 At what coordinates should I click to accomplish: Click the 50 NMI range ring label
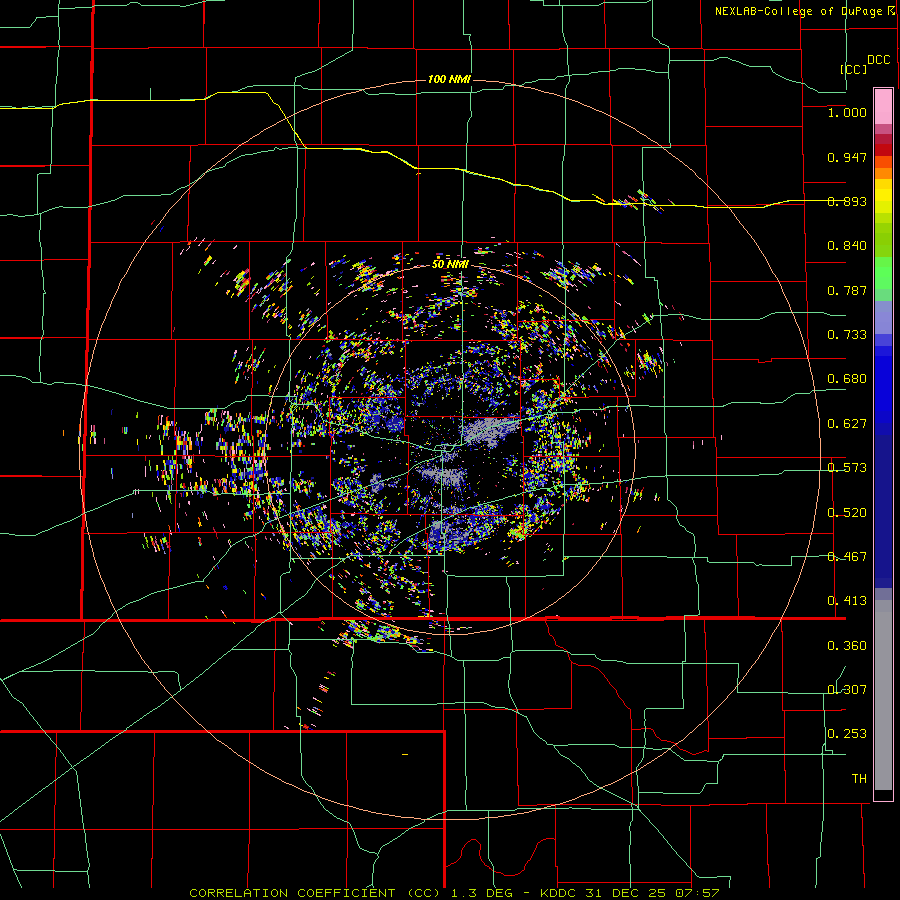450,264
